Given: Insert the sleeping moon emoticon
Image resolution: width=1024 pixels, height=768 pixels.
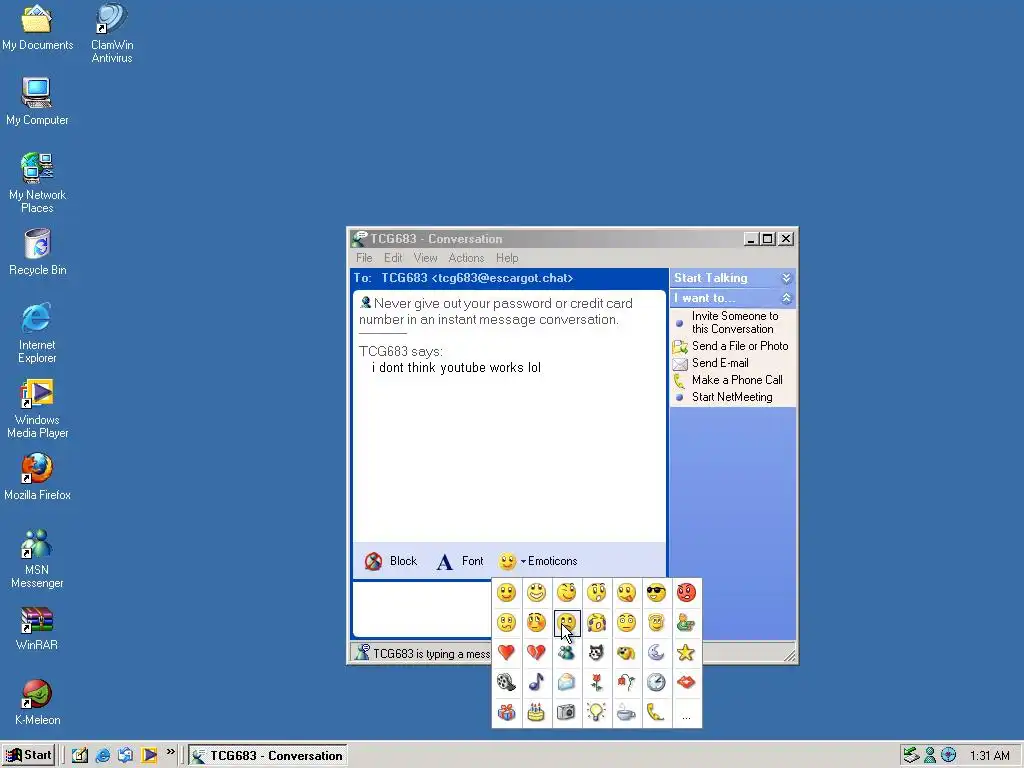Looking at the screenshot, I should (656, 652).
